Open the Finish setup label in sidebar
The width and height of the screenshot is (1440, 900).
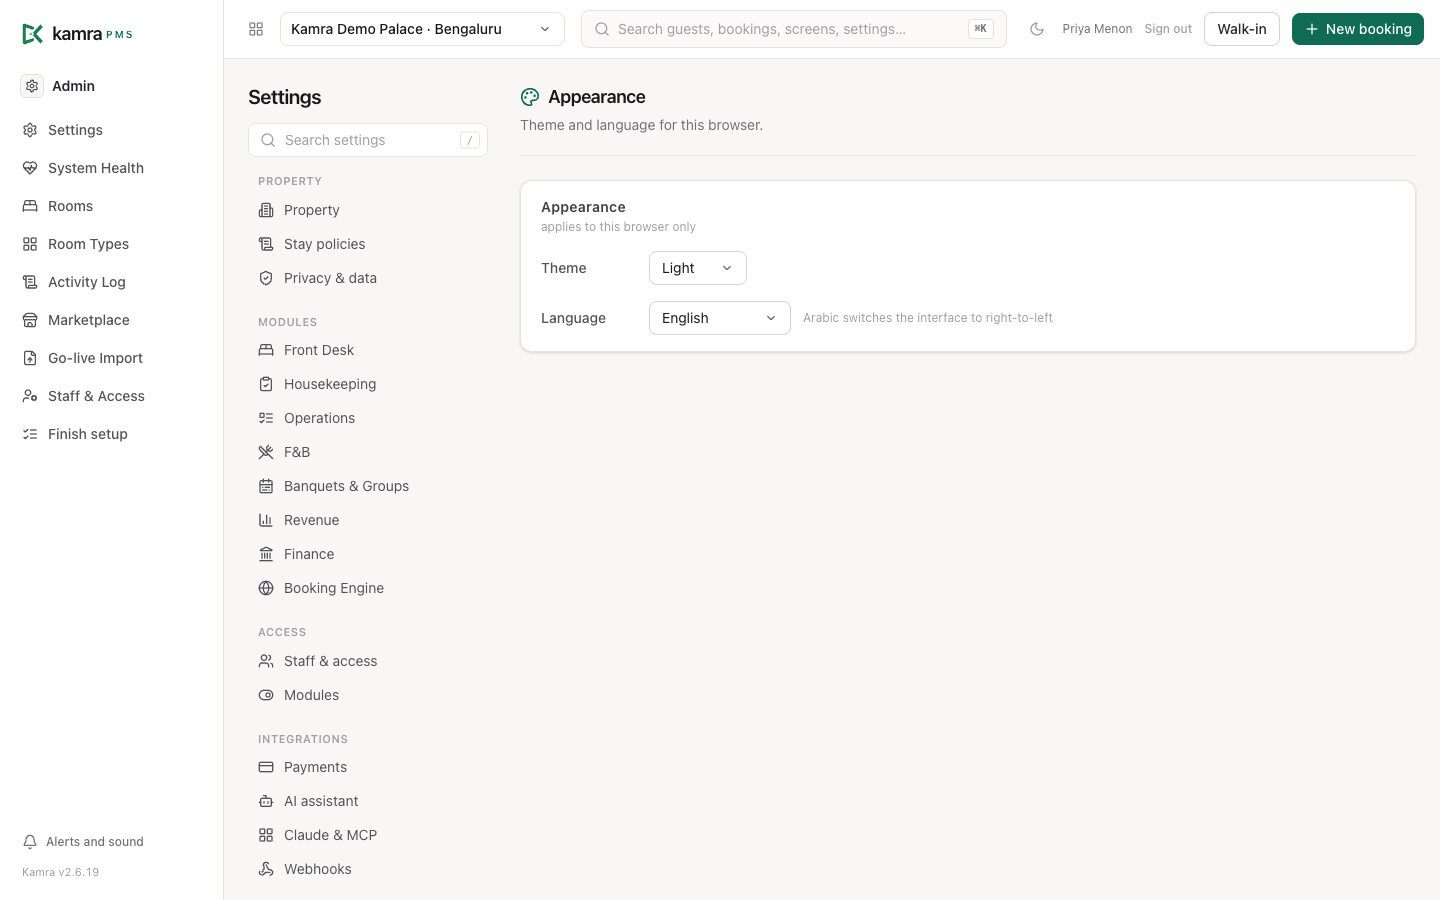click(x=88, y=434)
